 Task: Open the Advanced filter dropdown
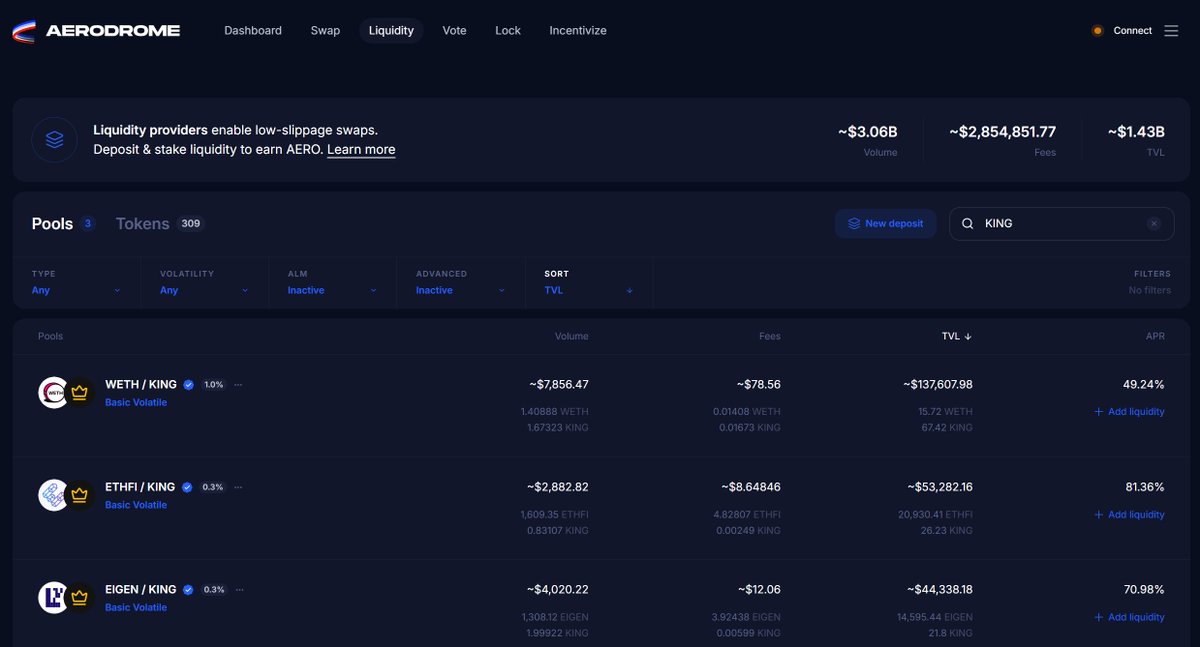460,290
